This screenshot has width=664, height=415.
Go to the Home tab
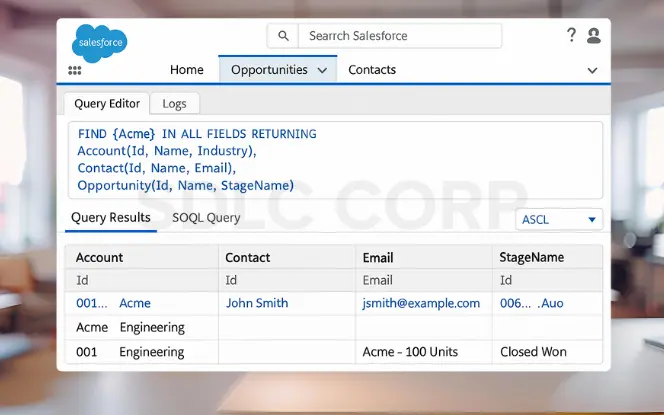187,70
